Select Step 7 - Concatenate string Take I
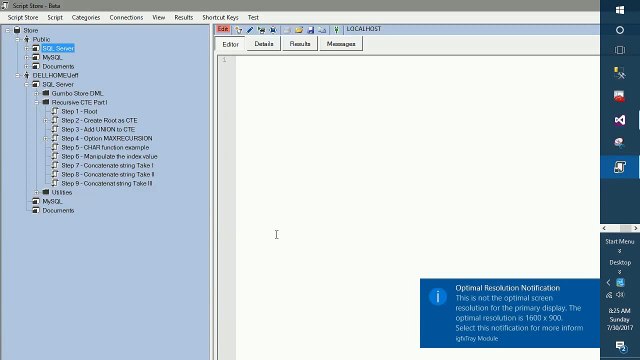This screenshot has height=360, width=640. 107,165
